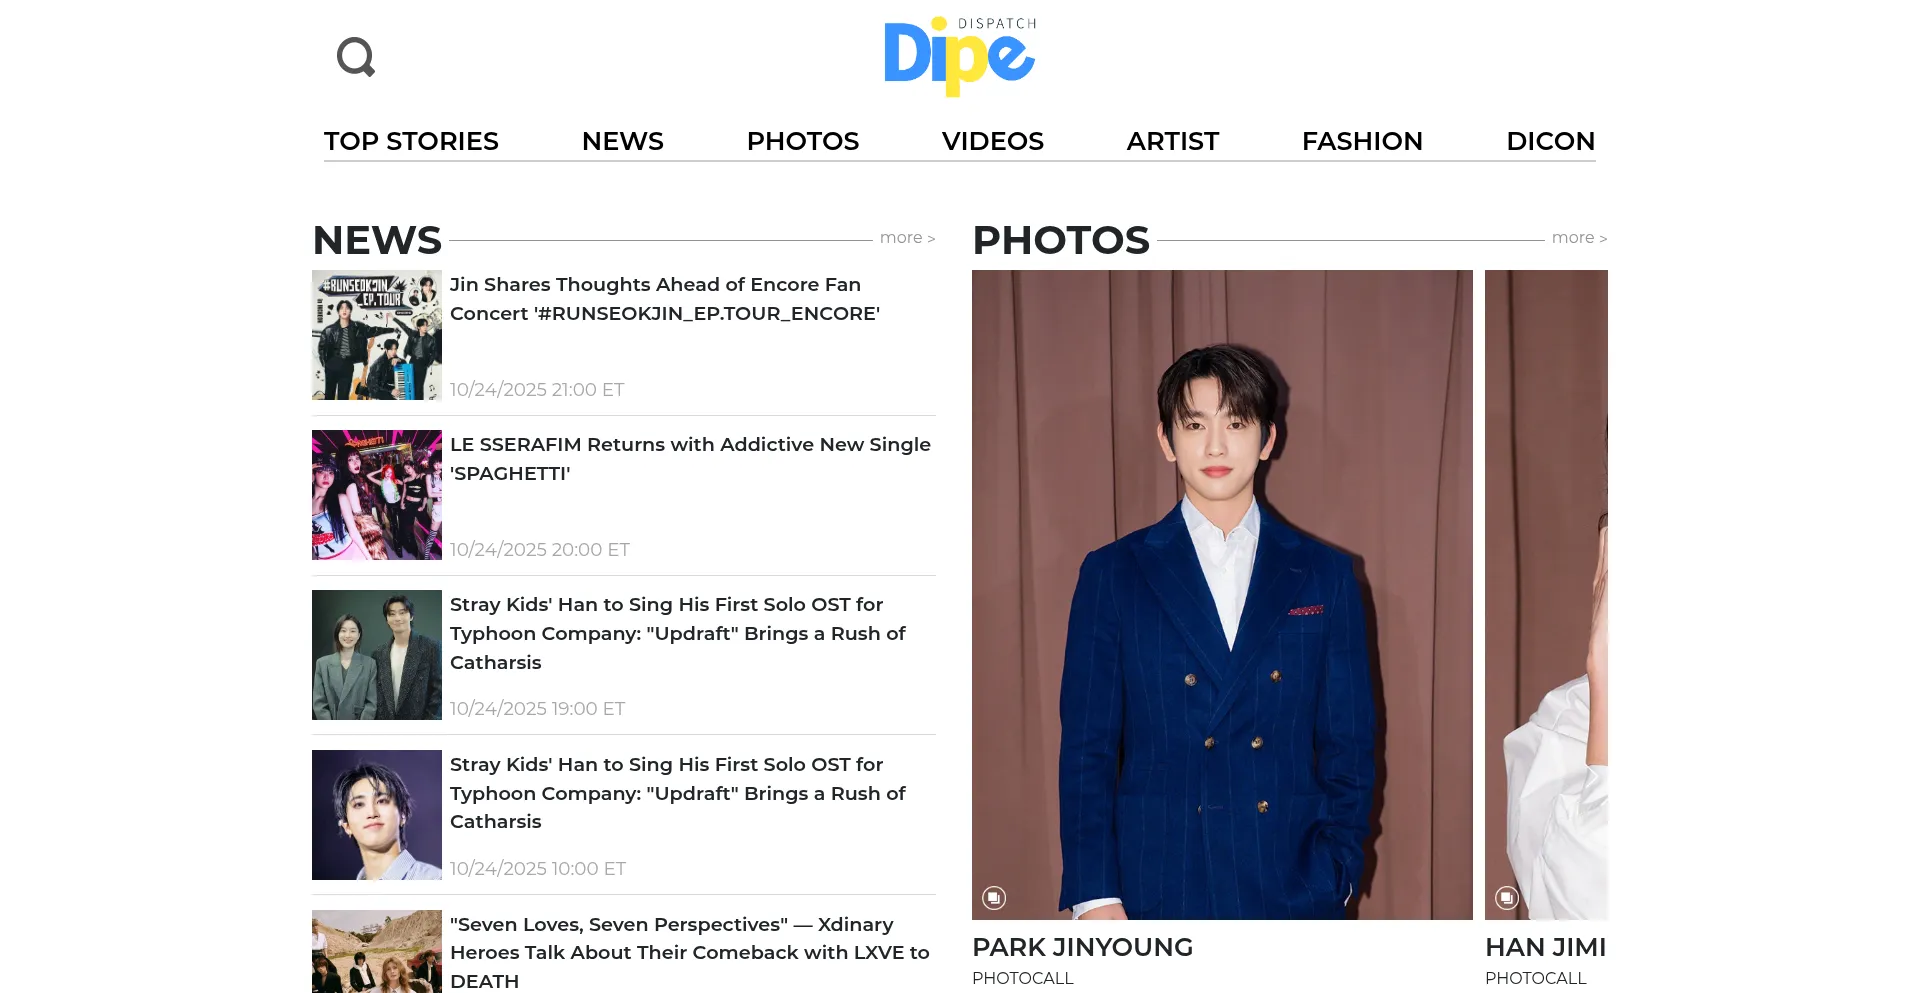Viewport: 1920px width, 993px height.
Task: Click Han close-up thumbnail from 10:00 ET article
Action: coord(377,815)
